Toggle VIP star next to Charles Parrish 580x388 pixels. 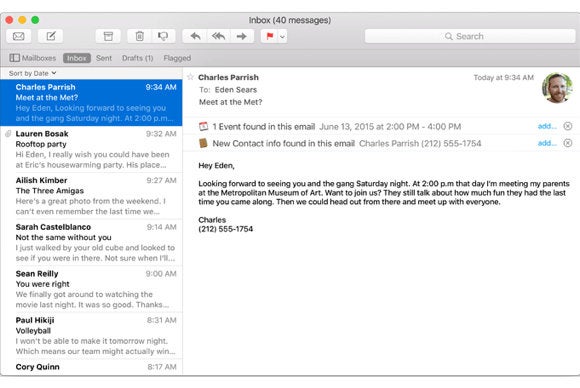[190, 77]
